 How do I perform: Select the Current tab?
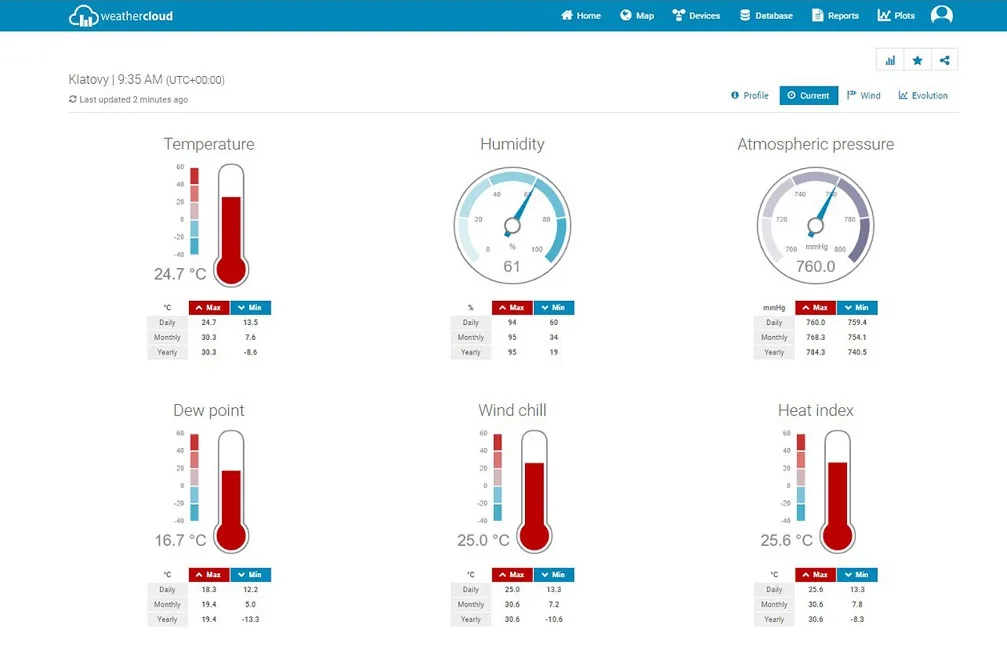point(809,95)
